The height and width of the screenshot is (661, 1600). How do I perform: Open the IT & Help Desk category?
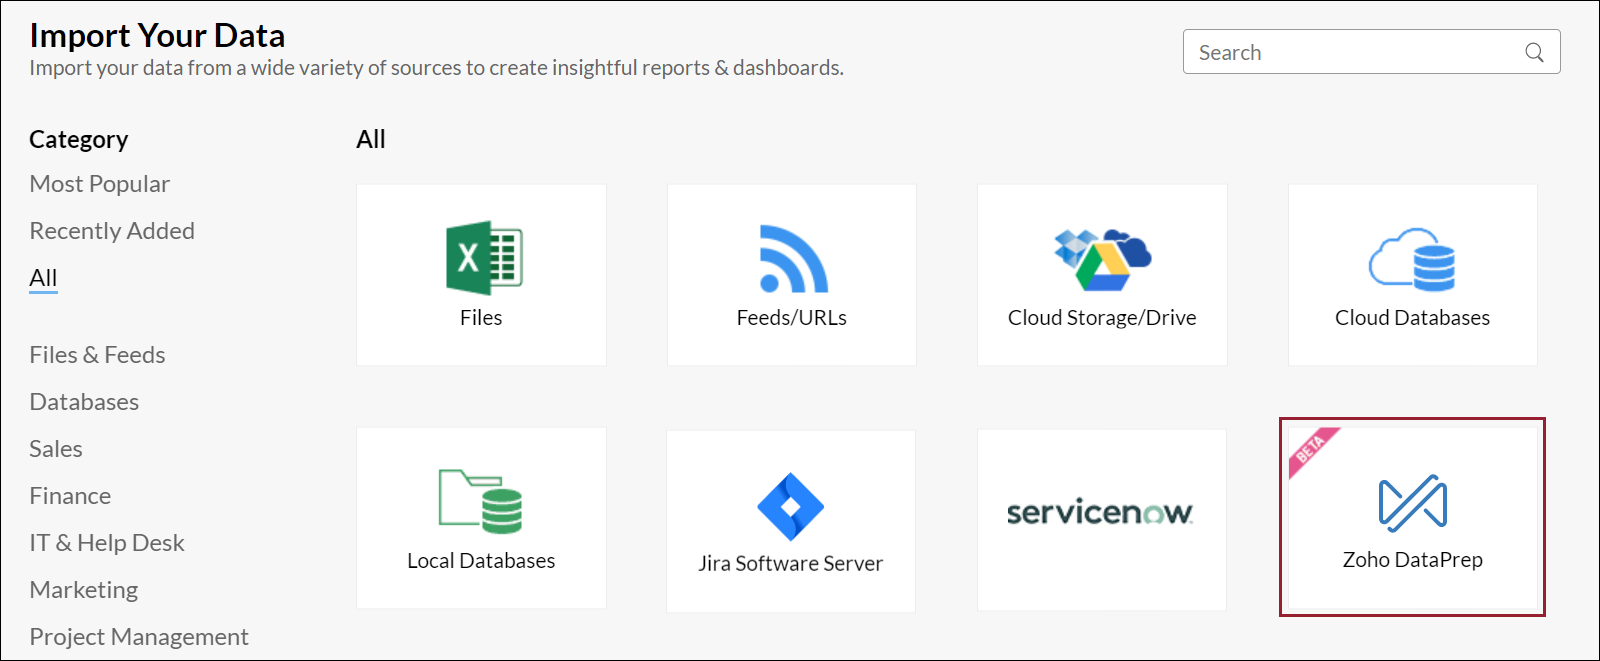[107, 542]
